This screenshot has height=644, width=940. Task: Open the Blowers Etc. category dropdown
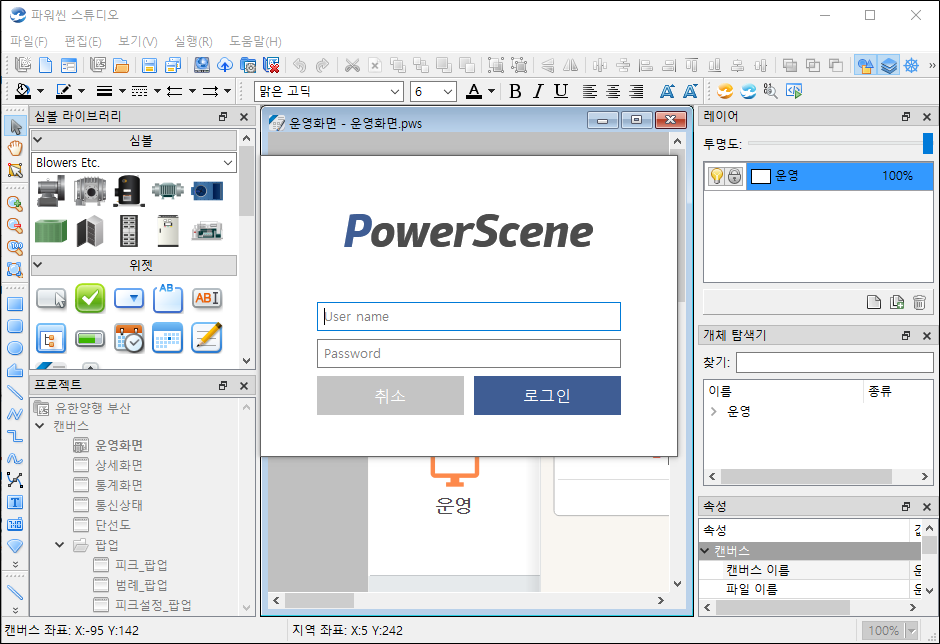point(228,162)
